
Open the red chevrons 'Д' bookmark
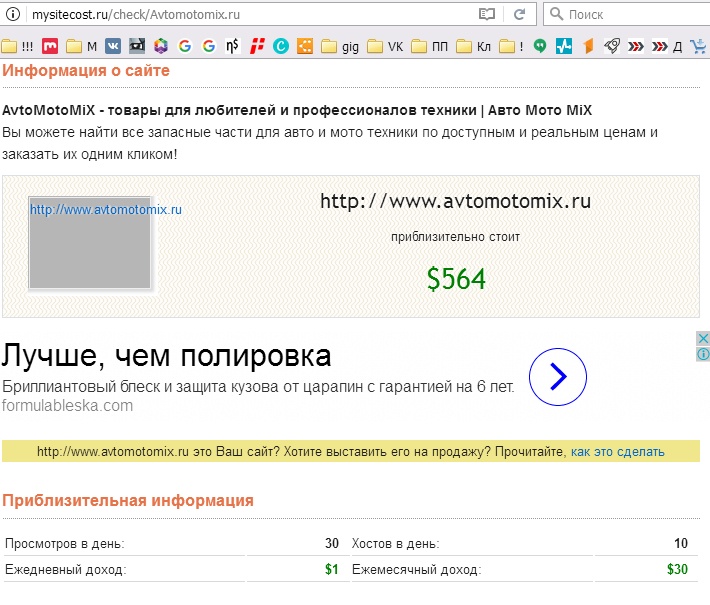point(667,46)
